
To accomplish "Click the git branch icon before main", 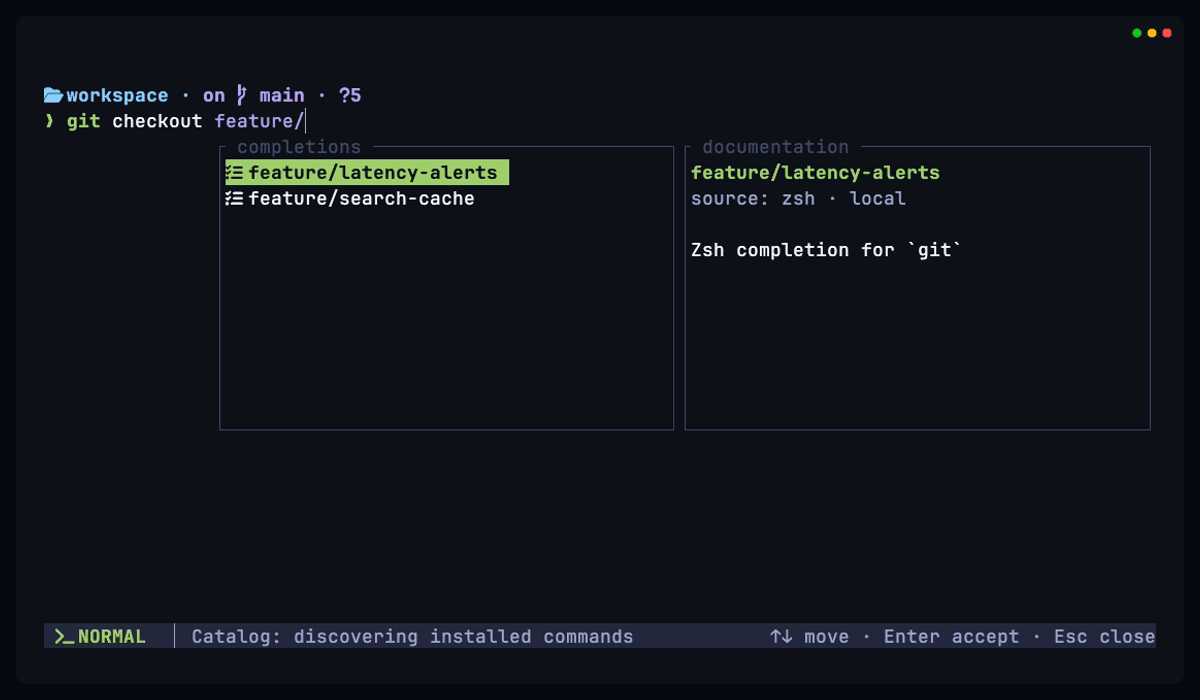I will [241, 95].
